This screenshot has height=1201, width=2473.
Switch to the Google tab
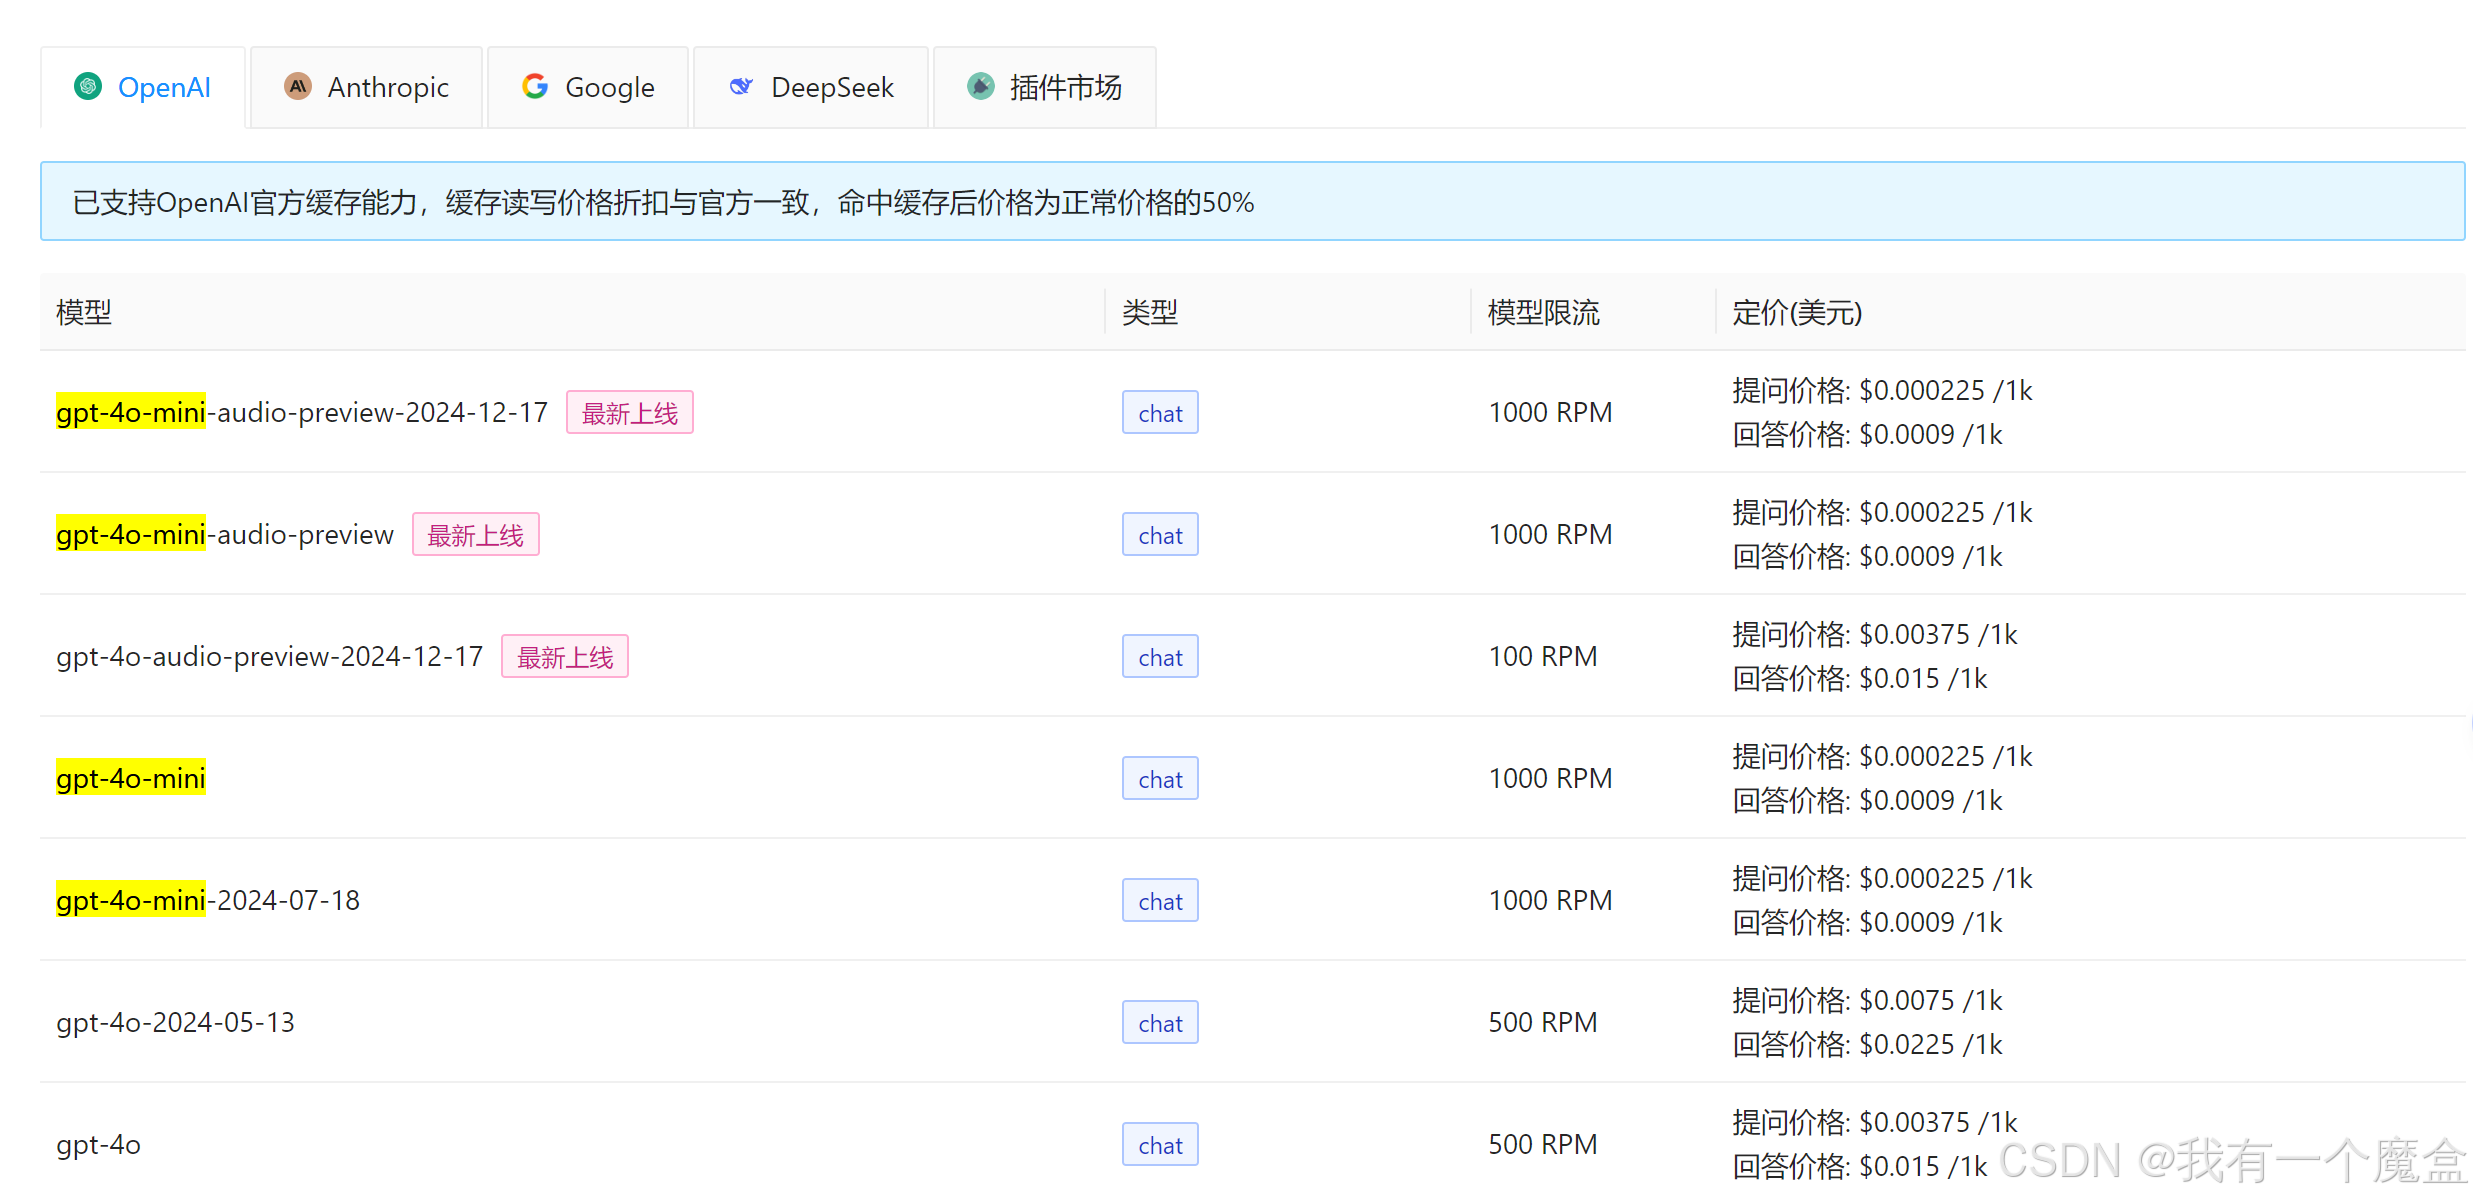coord(609,88)
